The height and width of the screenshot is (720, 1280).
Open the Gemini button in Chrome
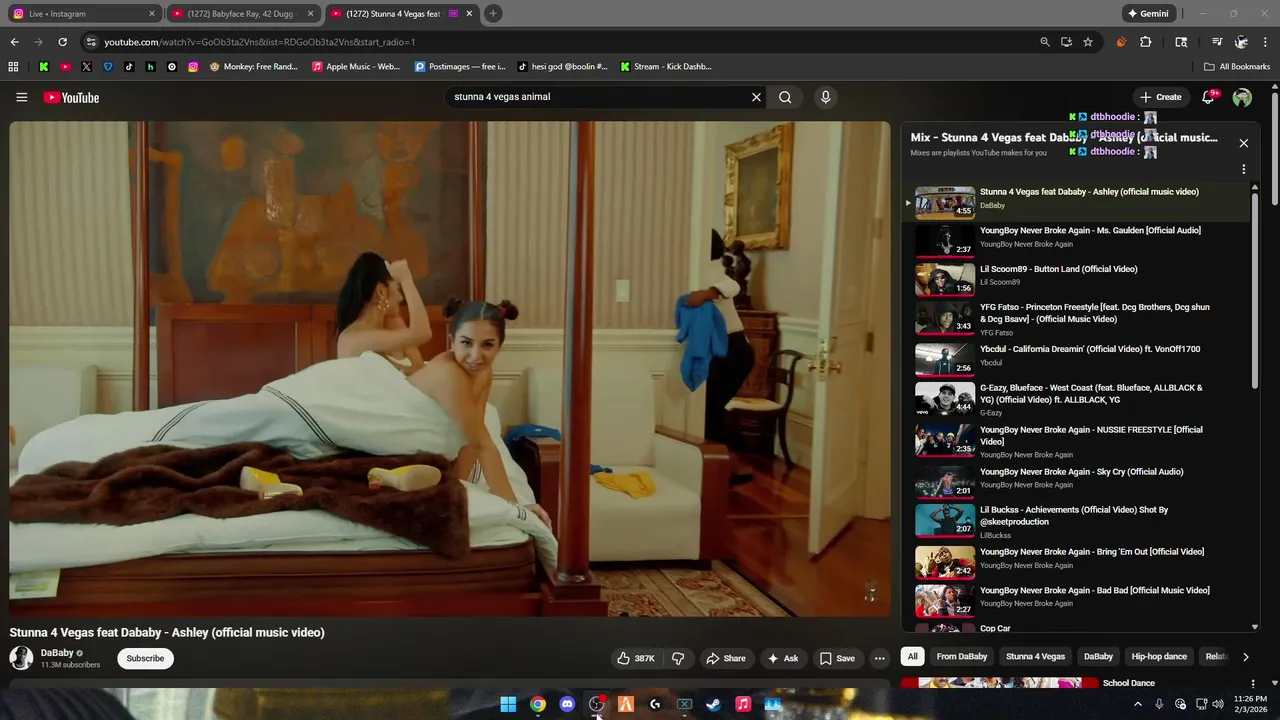coord(1148,14)
